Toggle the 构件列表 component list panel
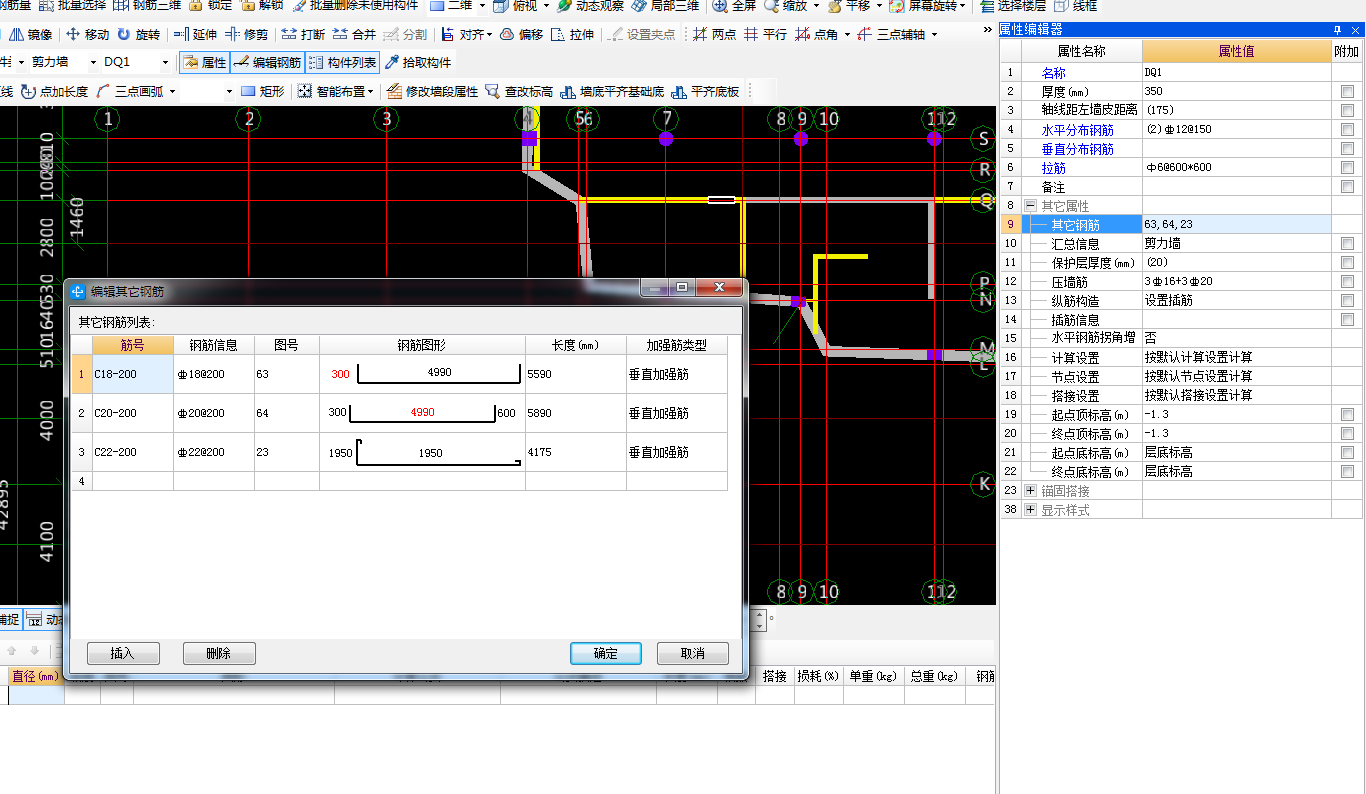The image size is (1366, 794). pyautogui.click(x=342, y=62)
